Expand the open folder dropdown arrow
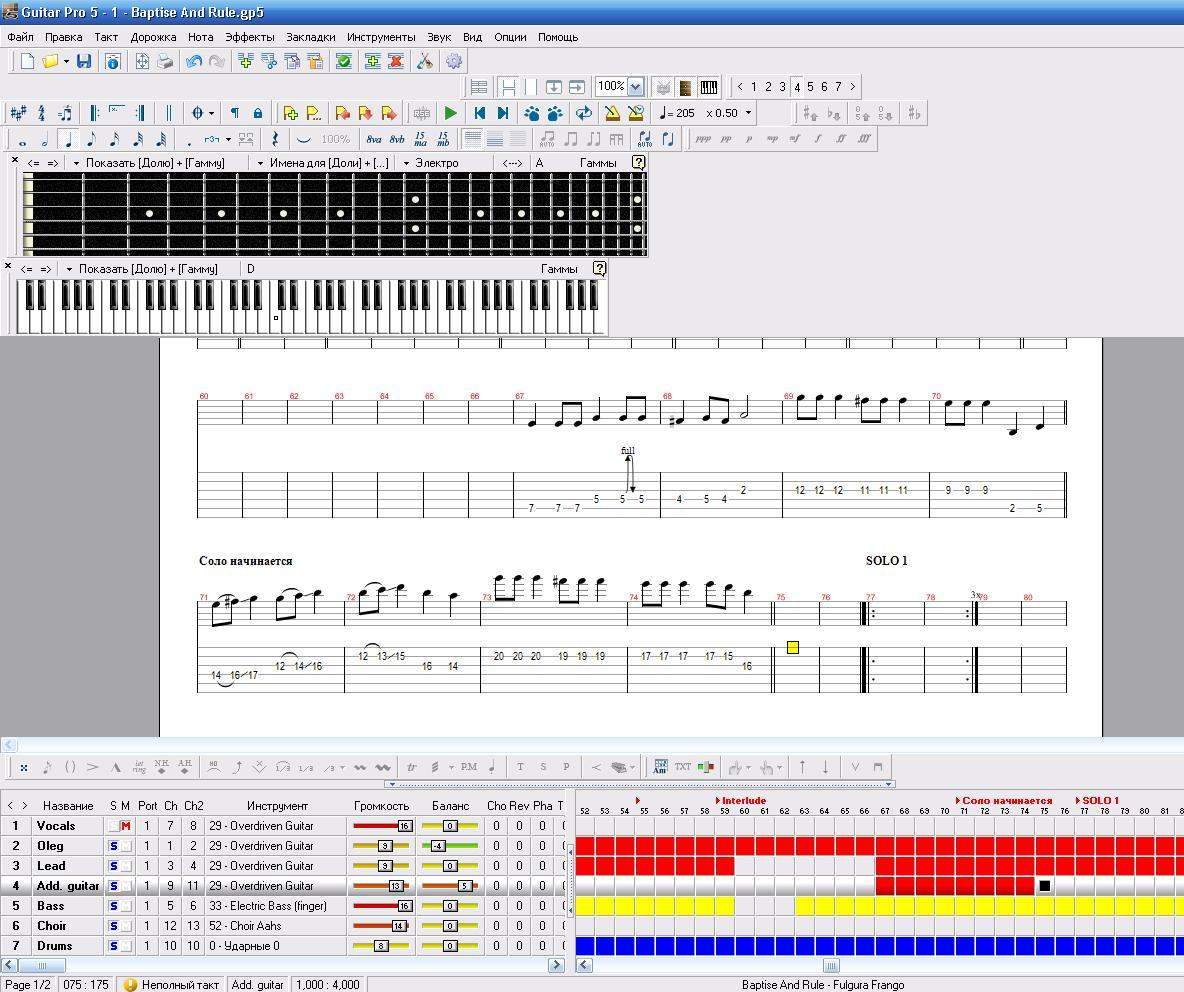The image size is (1184, 992). (x=66, y=61)
